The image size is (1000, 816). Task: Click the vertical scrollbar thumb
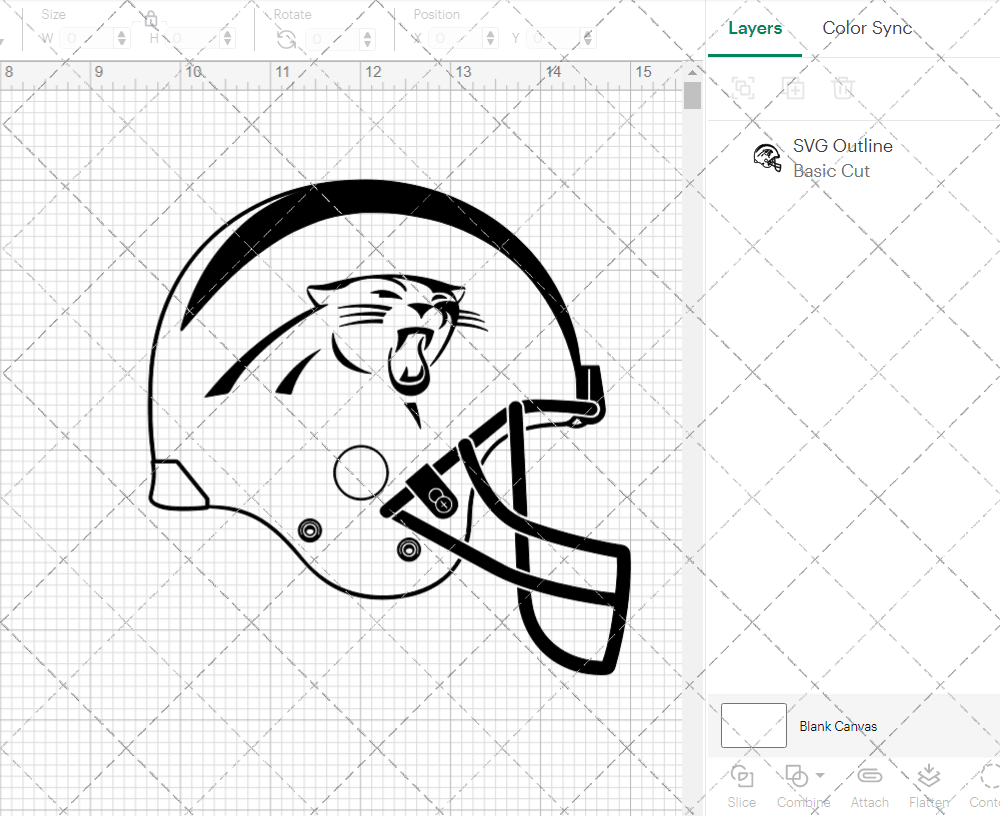point(692,96)
